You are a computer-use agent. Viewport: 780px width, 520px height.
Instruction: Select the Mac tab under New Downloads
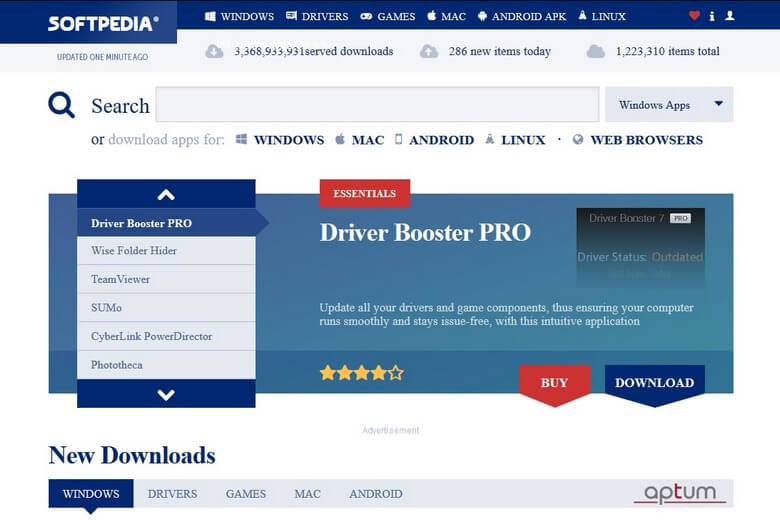click(307, 494)
